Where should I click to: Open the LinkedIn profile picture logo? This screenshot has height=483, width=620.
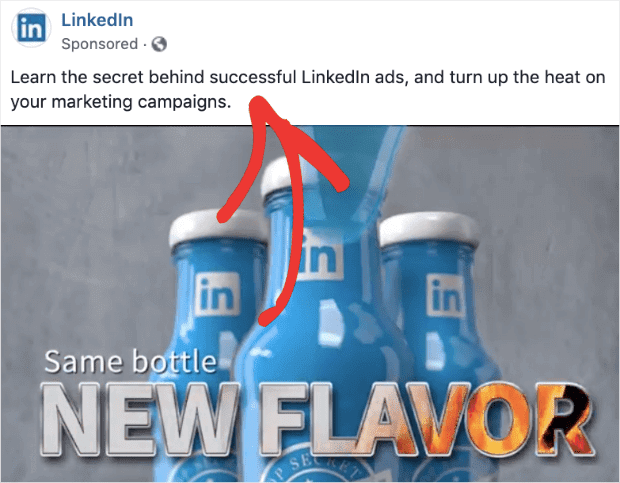pos(31,28)
